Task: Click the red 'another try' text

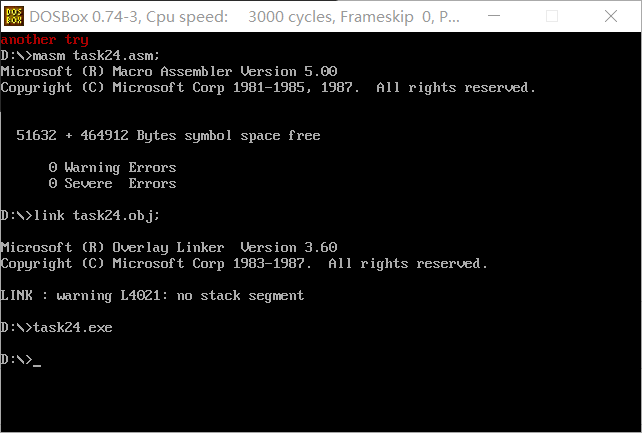Action: (45, 40)
